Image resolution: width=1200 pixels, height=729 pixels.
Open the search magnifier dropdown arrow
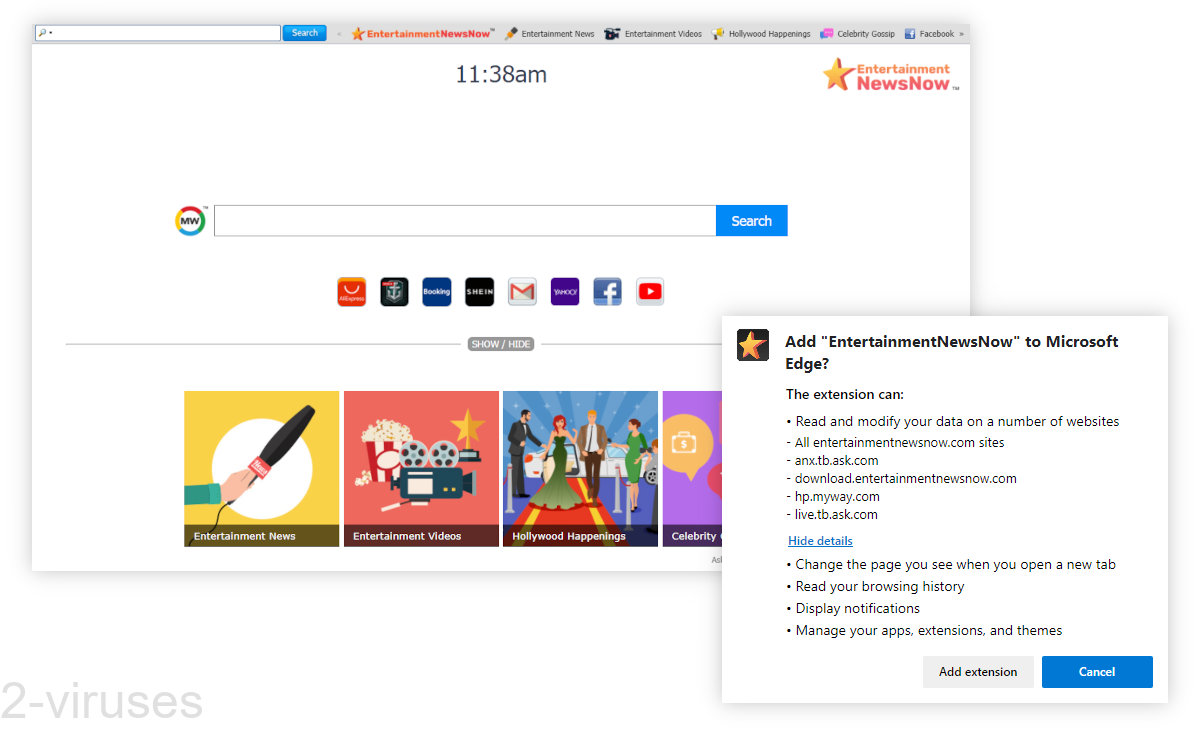coord(51,32)
